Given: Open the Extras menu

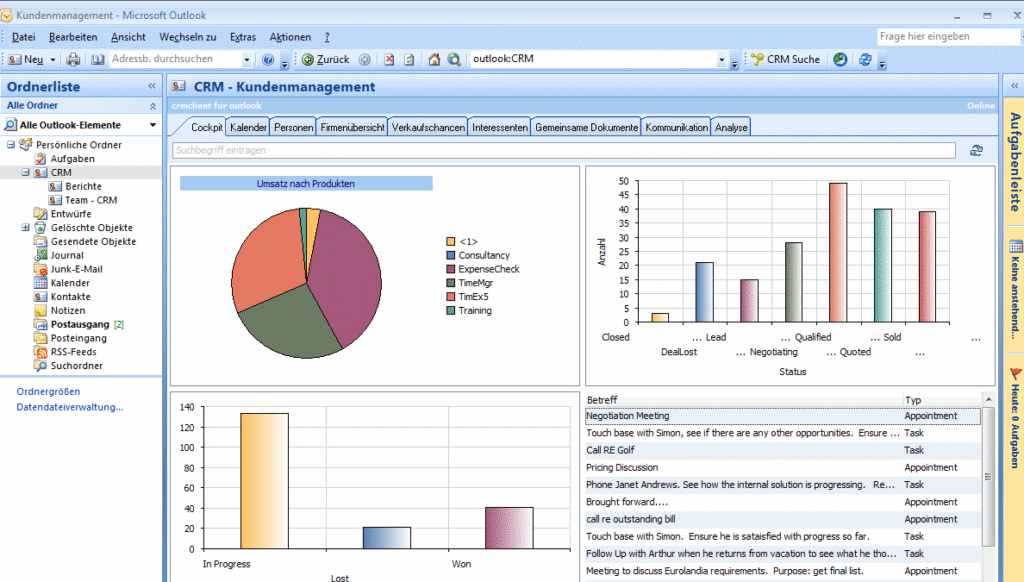Looking at the screenshot, I should coord(243,37).
